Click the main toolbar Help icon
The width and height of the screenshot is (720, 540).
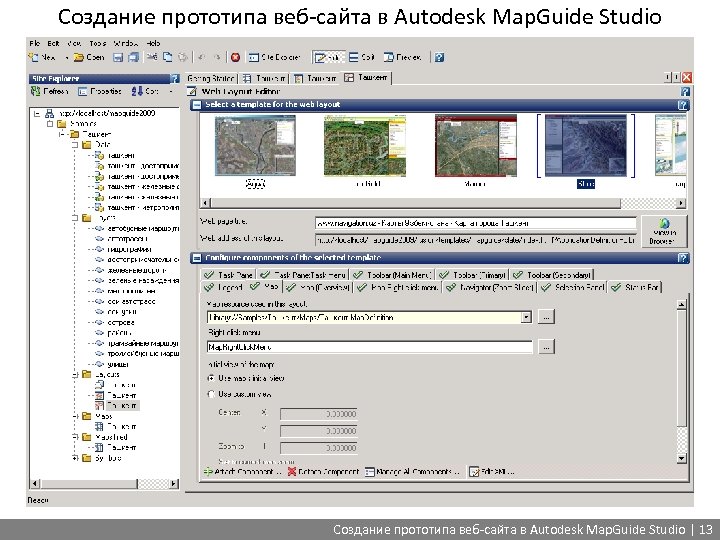click(439, 57)
